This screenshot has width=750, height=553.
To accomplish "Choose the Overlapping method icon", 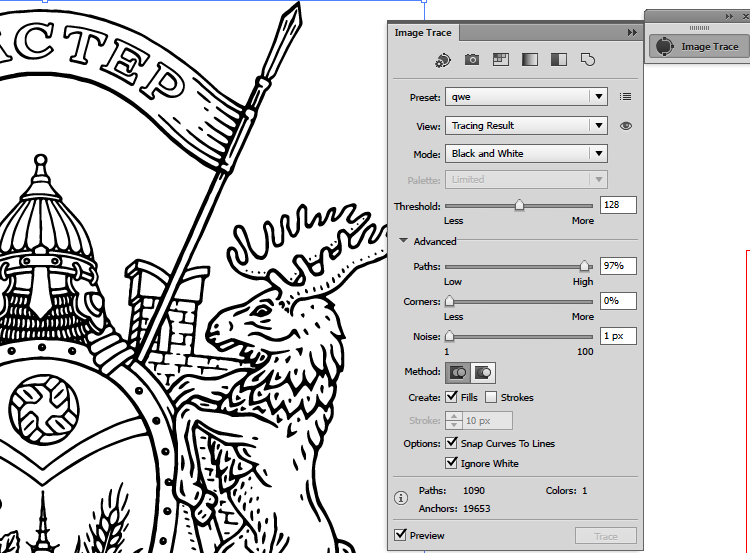I will pyautogui.click(x=484, y=372).
